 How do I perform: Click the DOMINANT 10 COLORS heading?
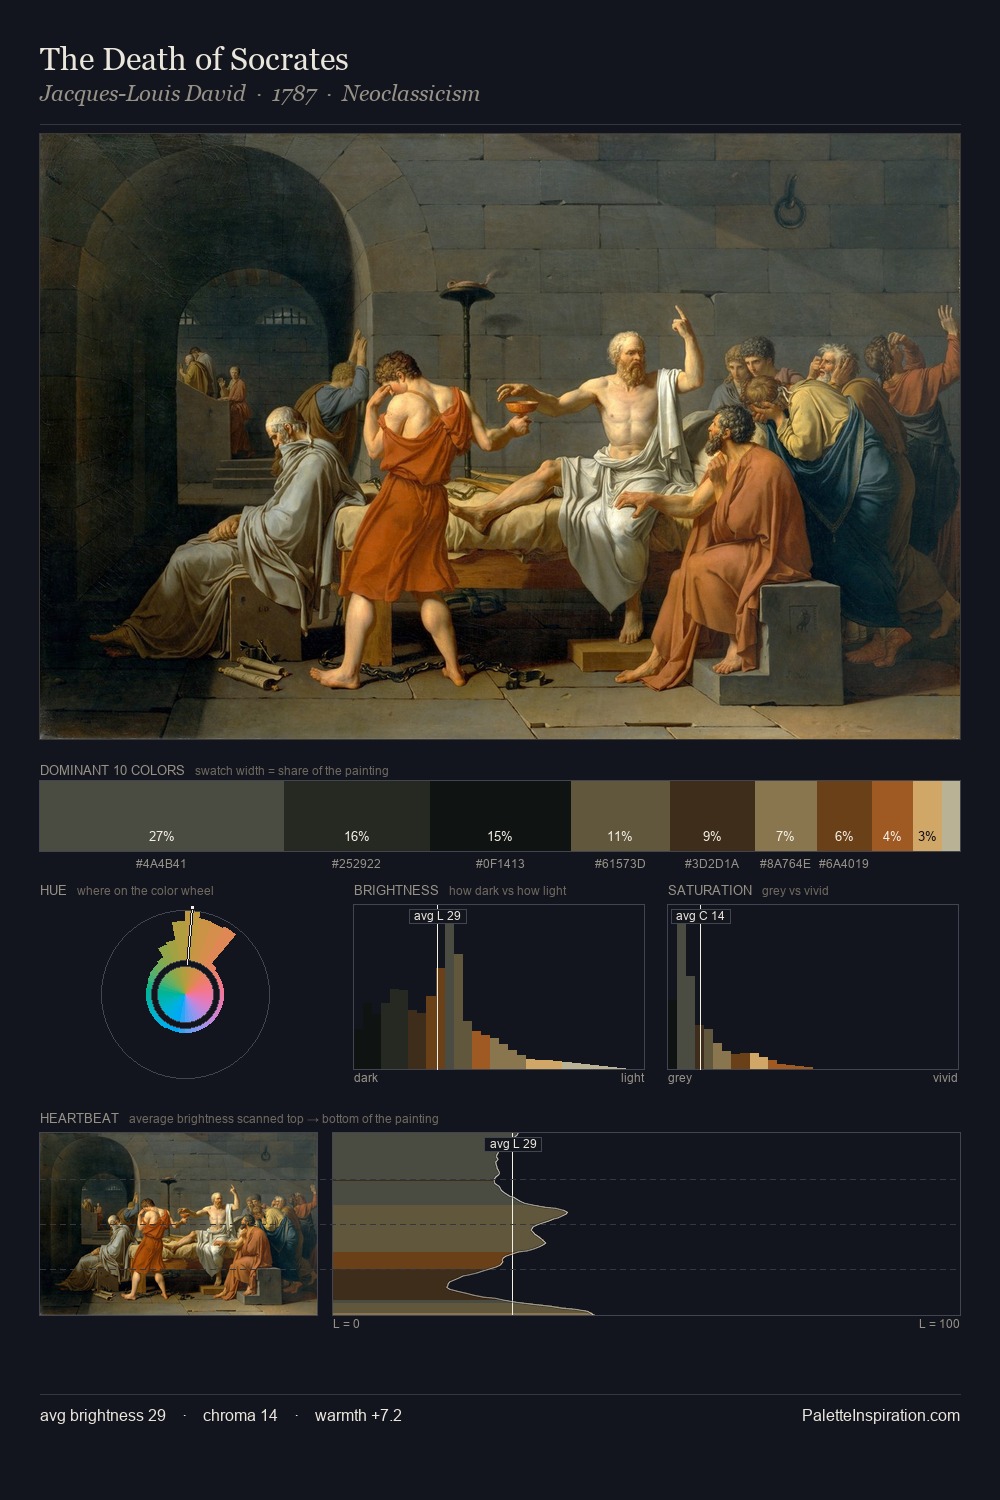pyautogui.click(x=112, y=770)
